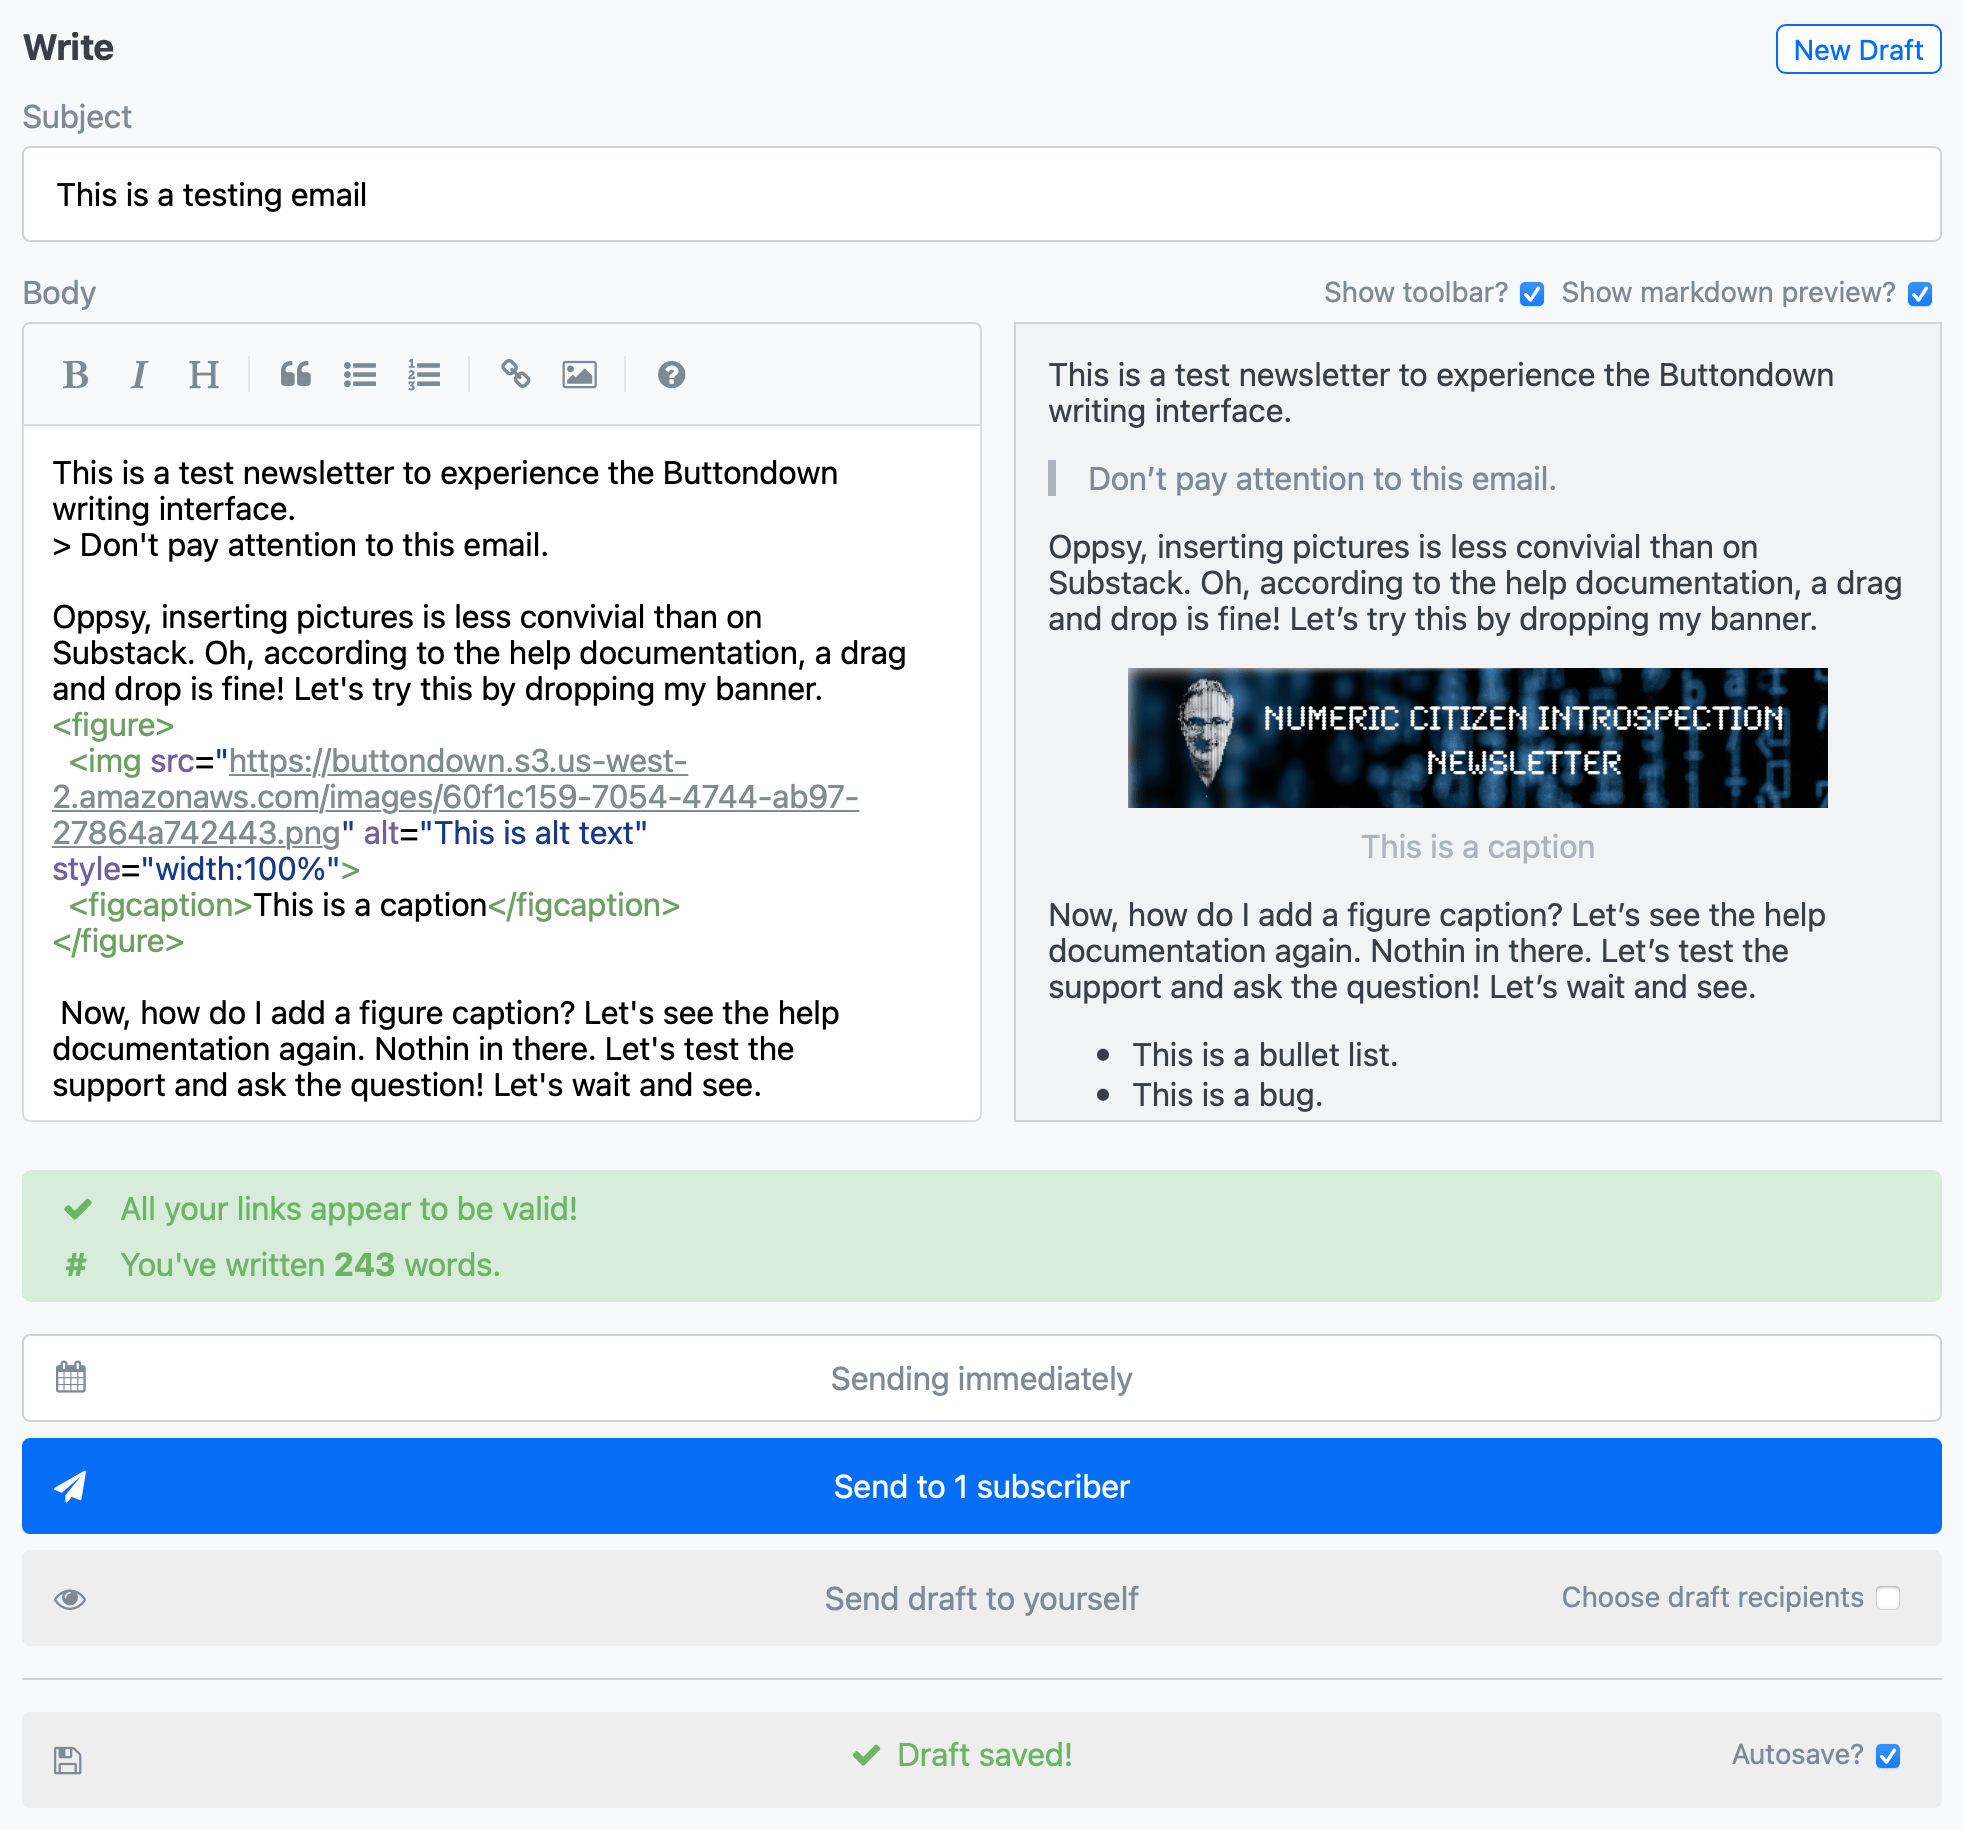This screenshot has height=1830, width=1964.
Task: Click the Unordered list icon
Action: (x=359, y=375)
